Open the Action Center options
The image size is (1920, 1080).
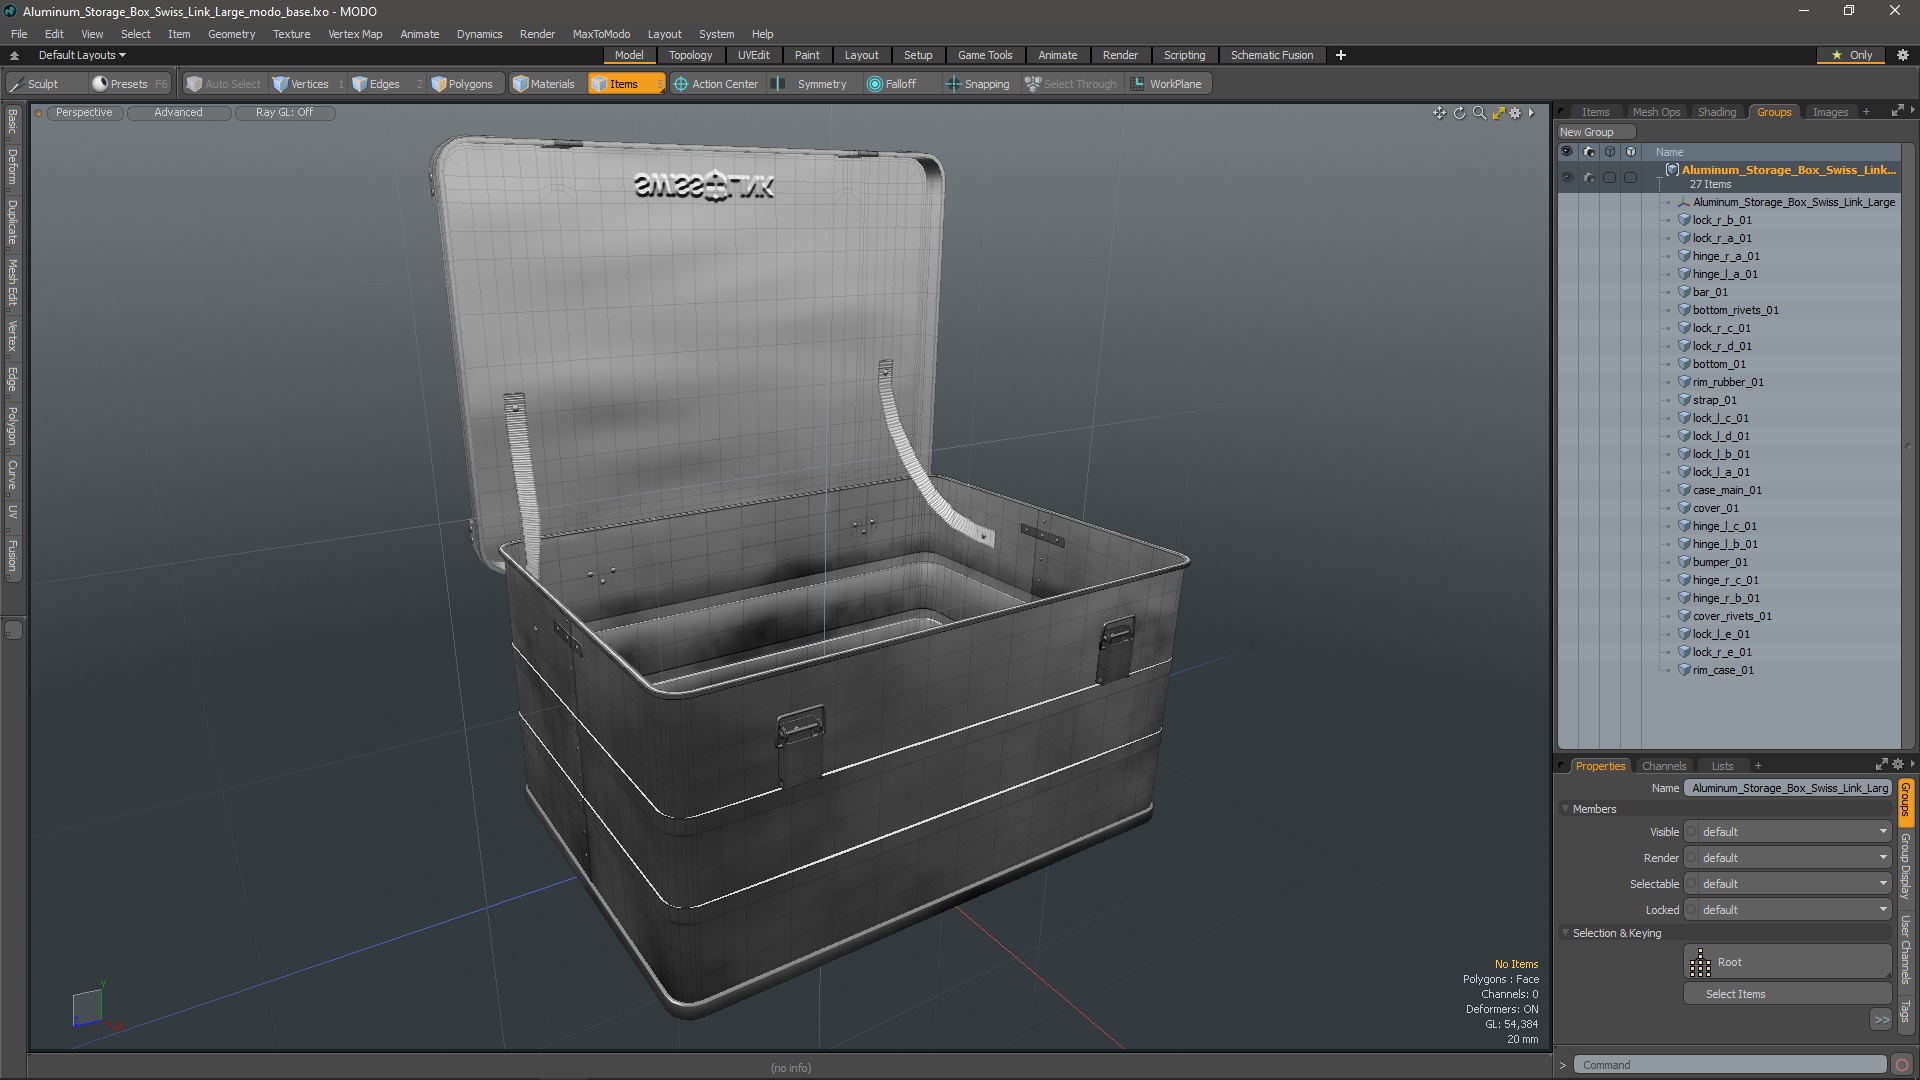pyautogui.click(x=717, y=84)
